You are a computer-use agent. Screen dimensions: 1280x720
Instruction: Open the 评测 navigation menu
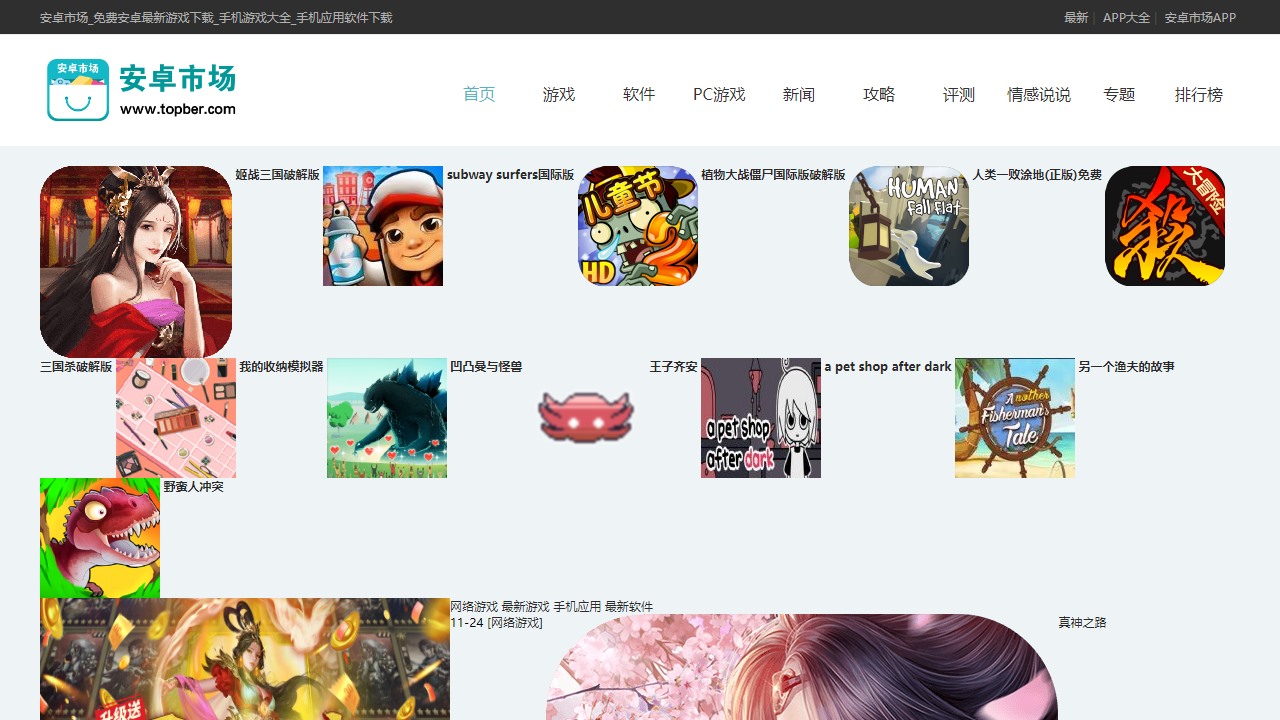coord(959,94)
